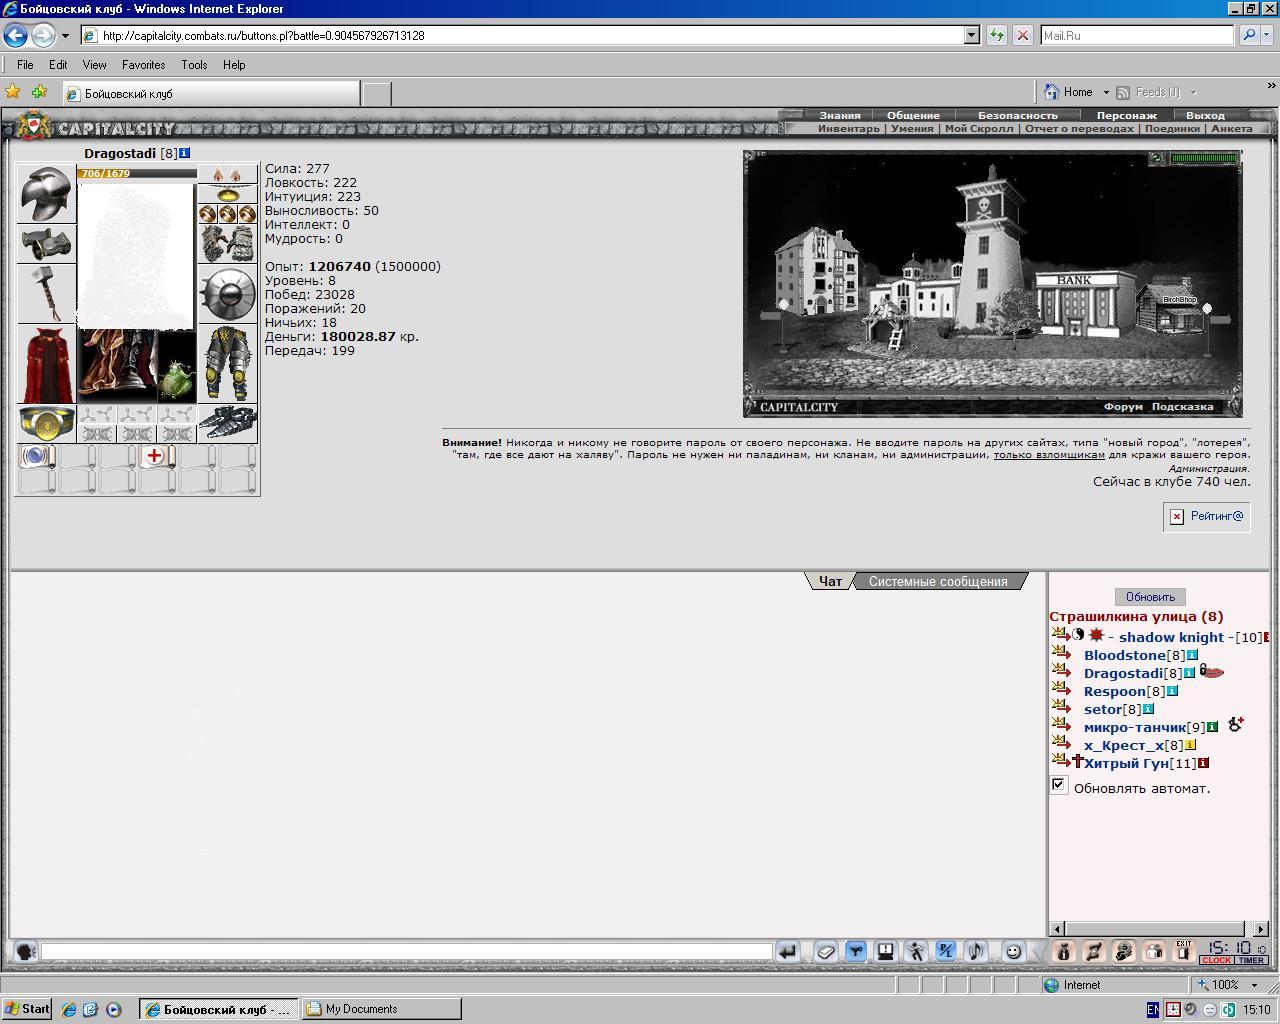This screenshot has width=1280, height=1024.
Task: Expand the Feeds dropdown arrow
Action: (x=1193, y=92)
